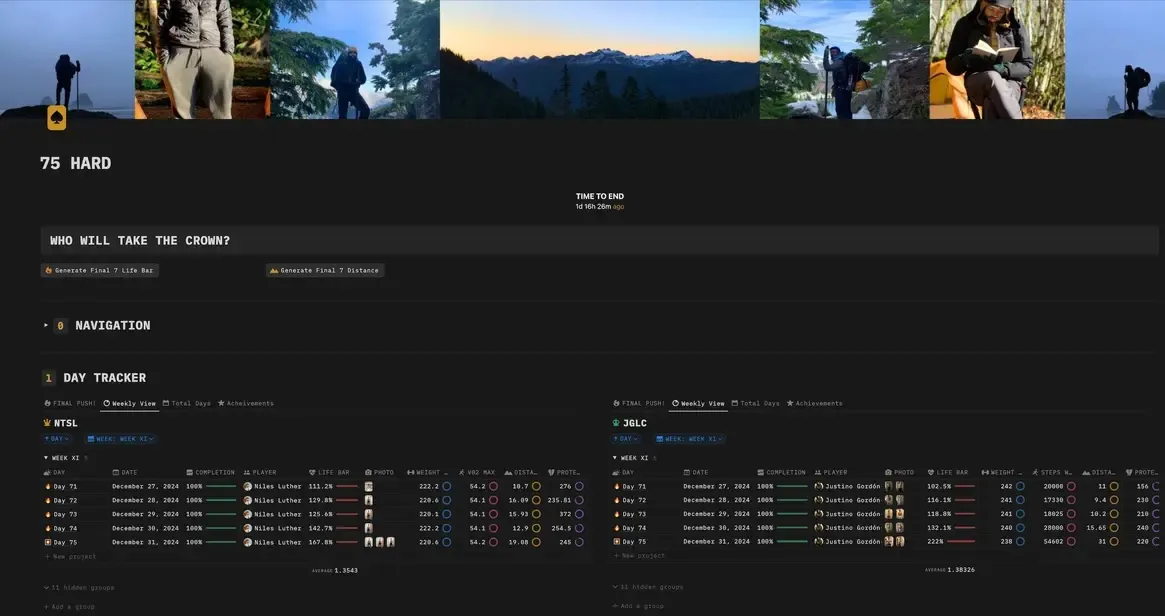
Task: Add New project row in JGLC table
Action: (639, 556)
